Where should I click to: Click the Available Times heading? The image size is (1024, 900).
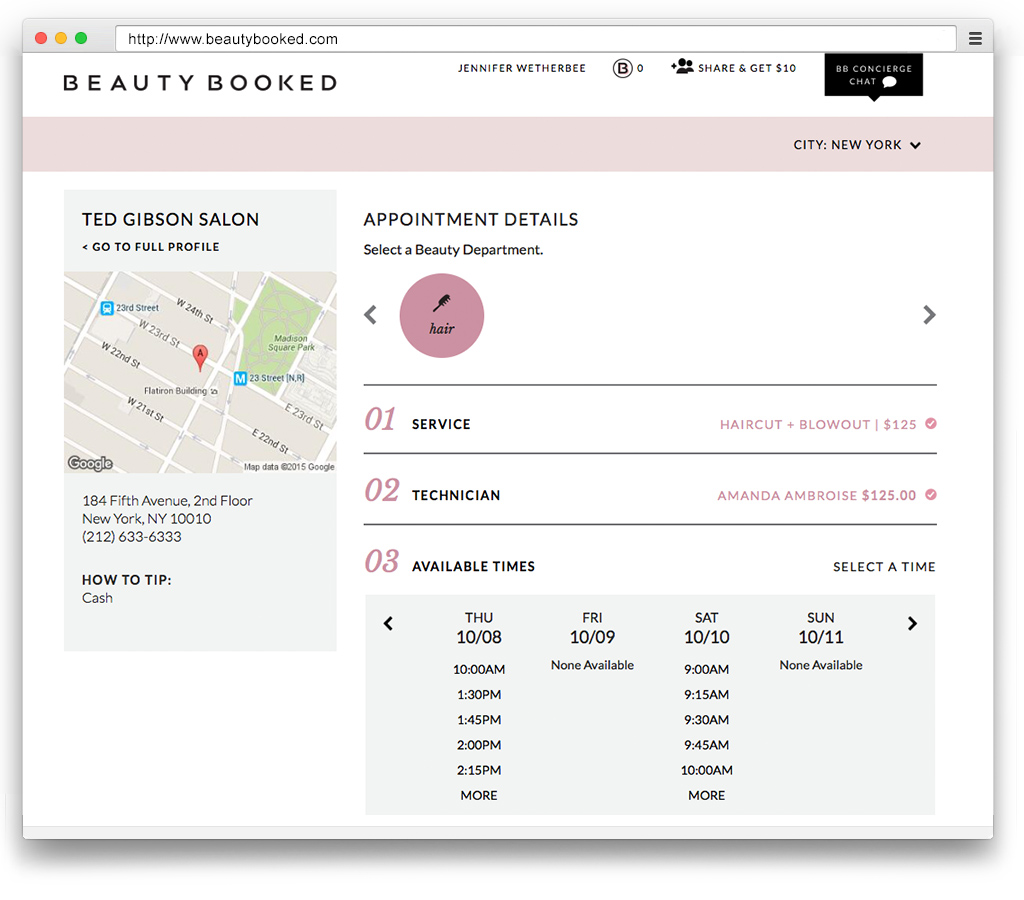pos(473,567)
